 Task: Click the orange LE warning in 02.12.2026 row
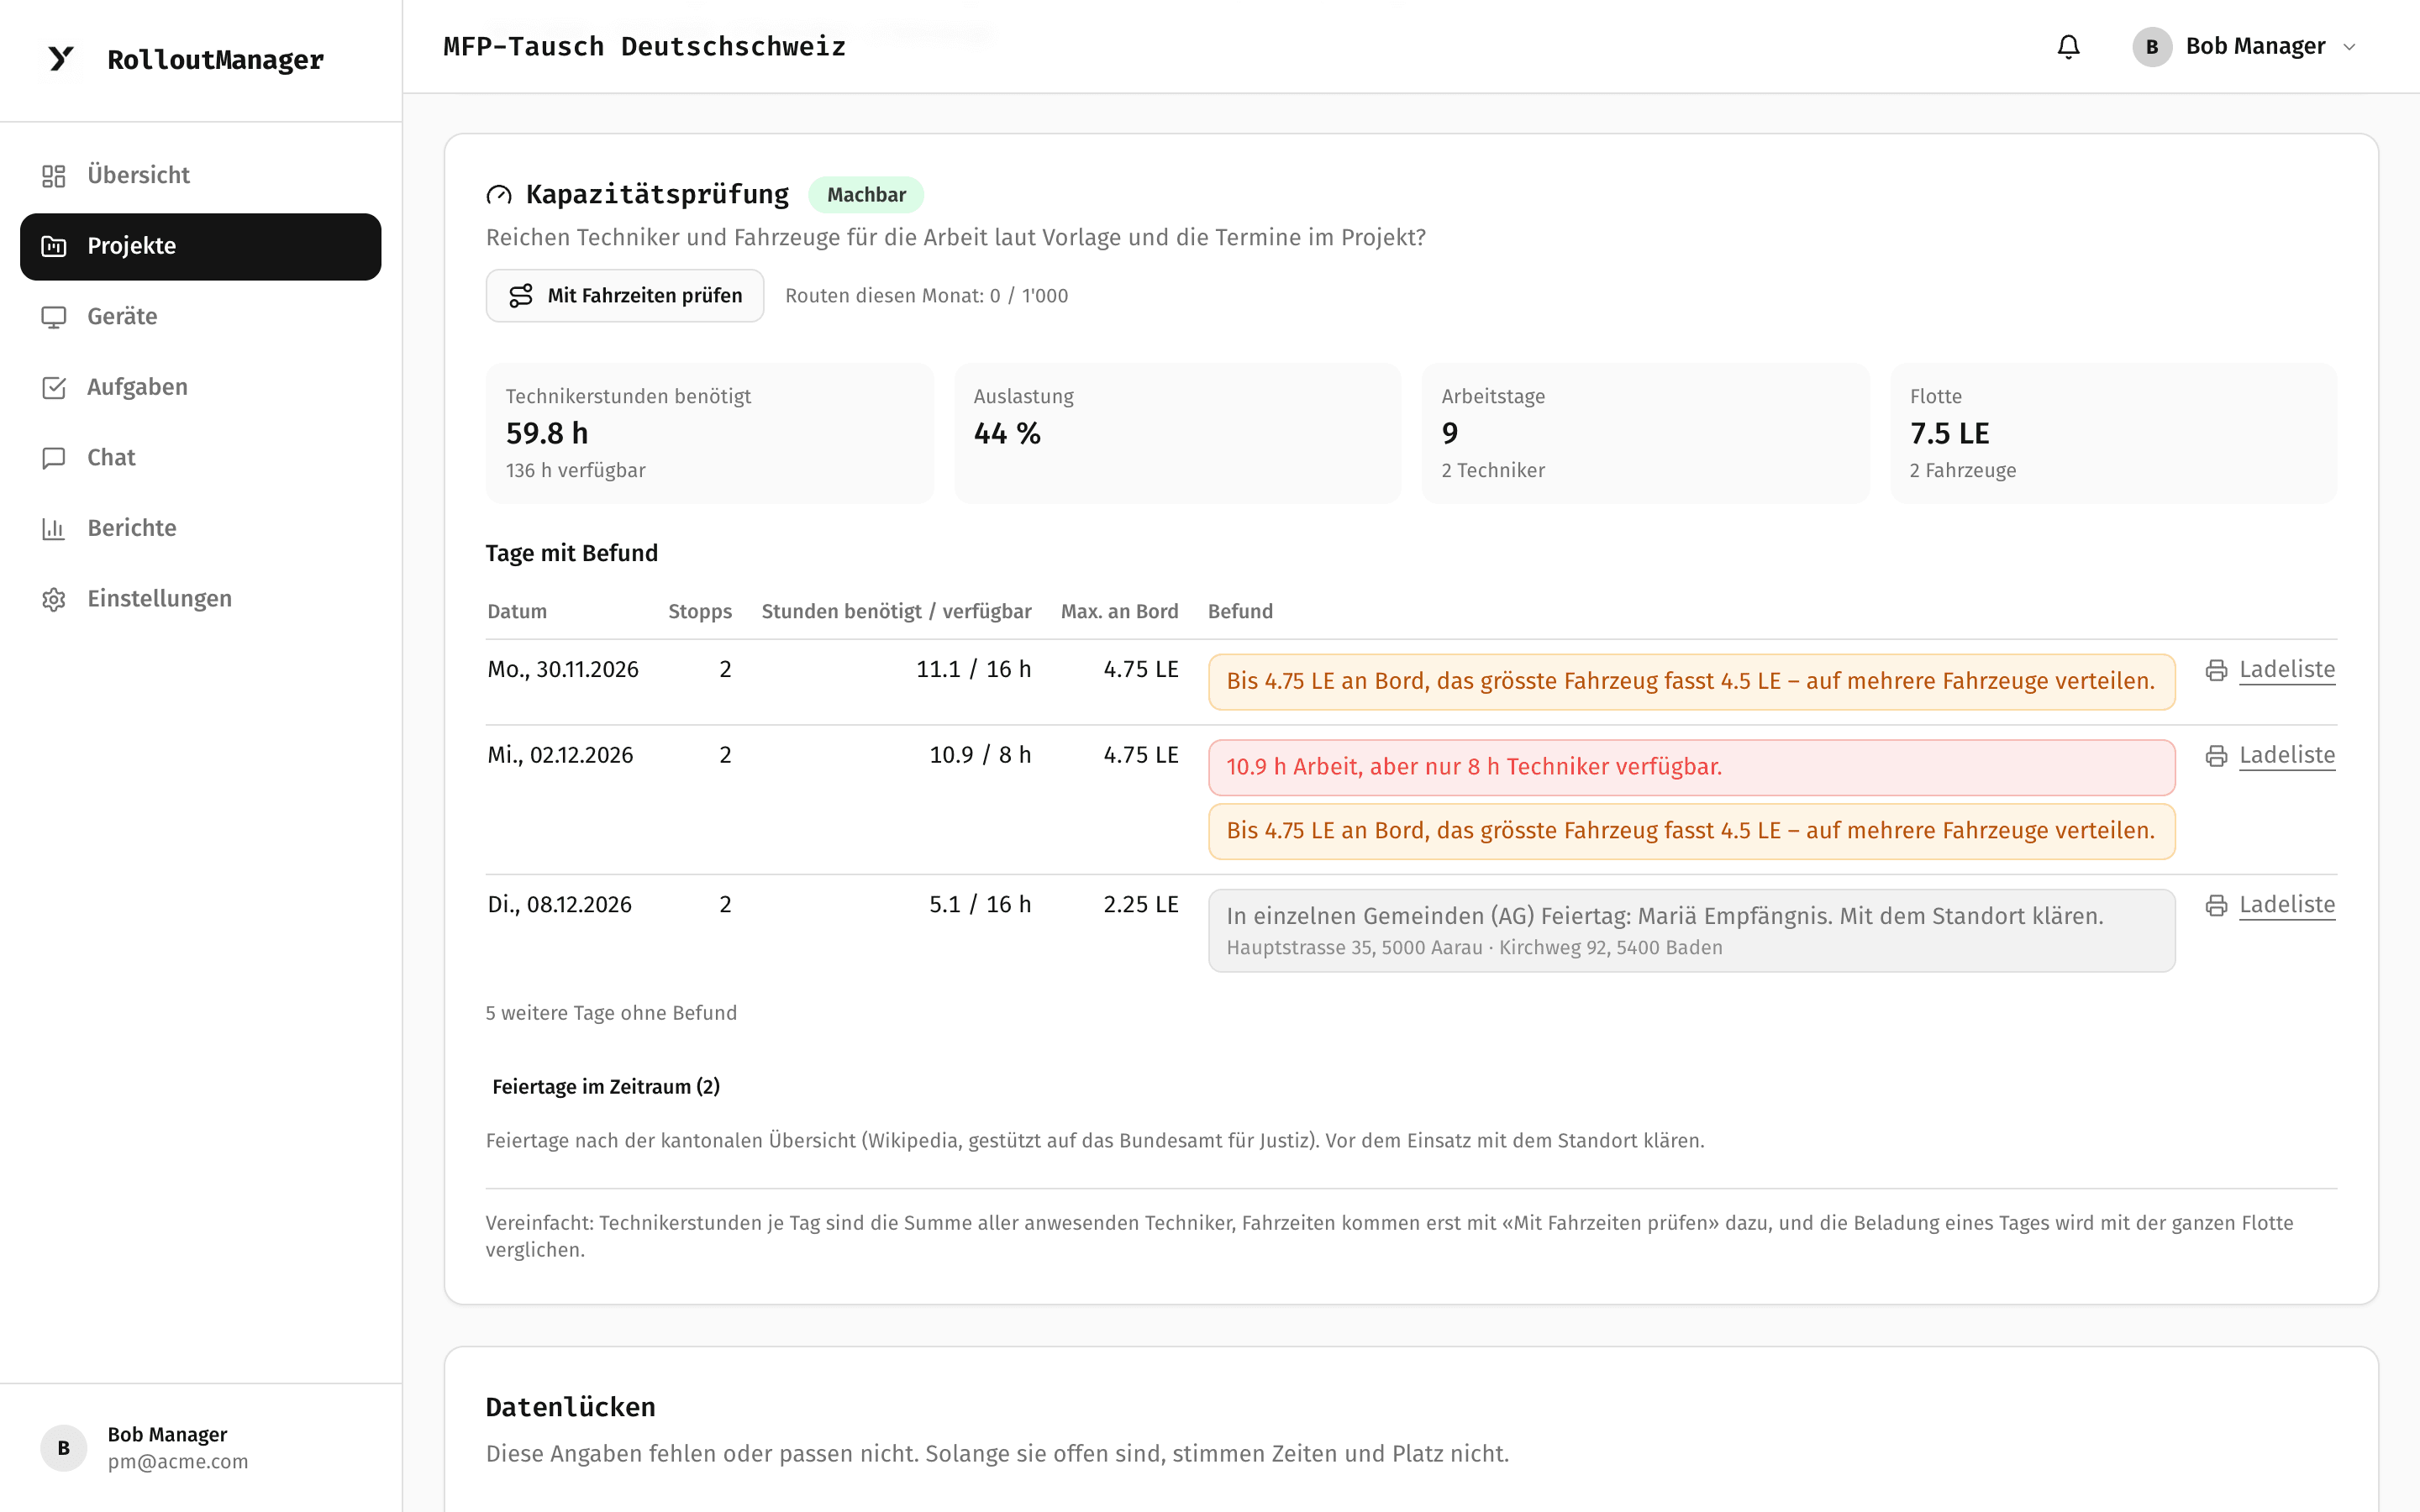click(1691, 832)
